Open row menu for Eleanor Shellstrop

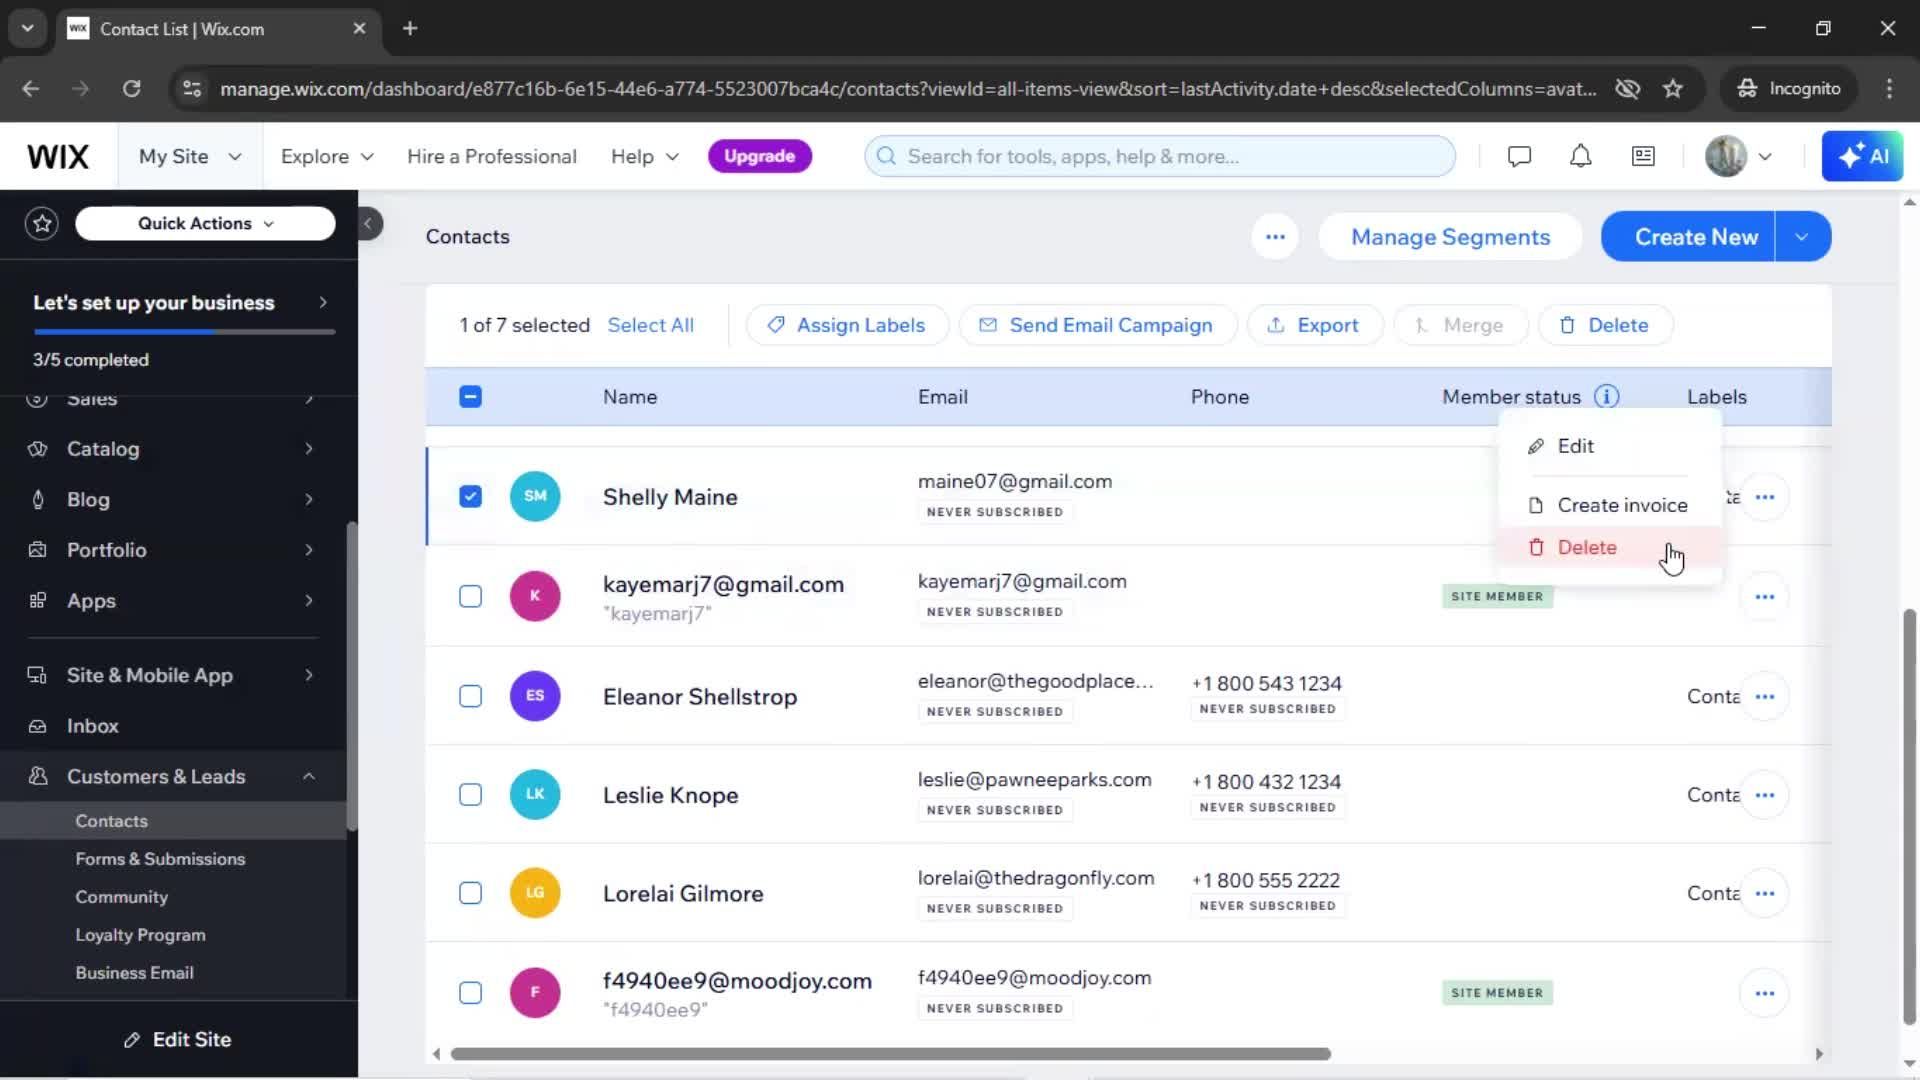click(1764, 696)
